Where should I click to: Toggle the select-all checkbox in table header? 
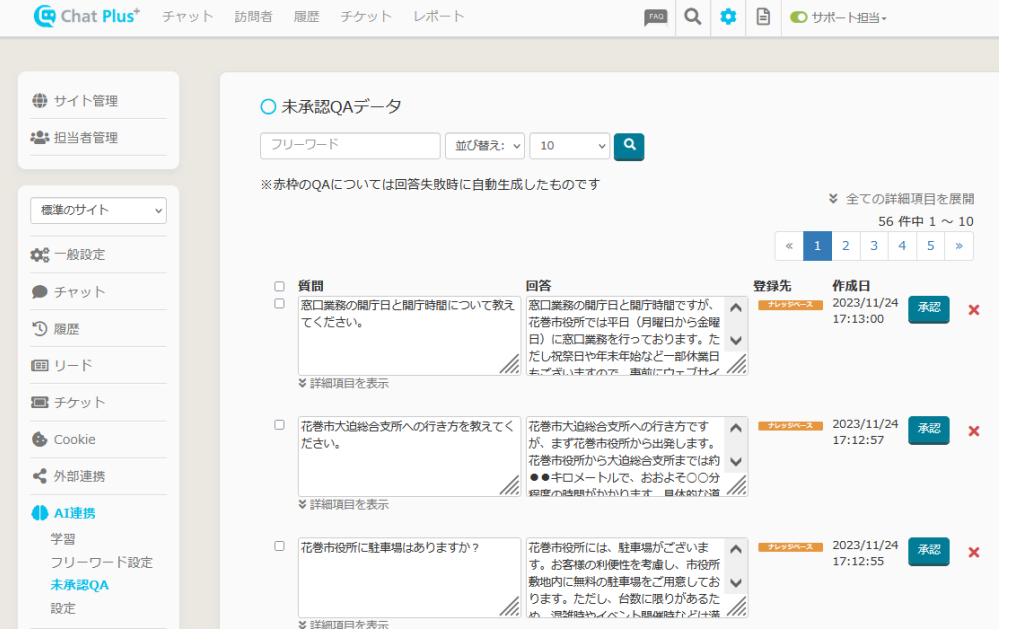coord(279,286)
